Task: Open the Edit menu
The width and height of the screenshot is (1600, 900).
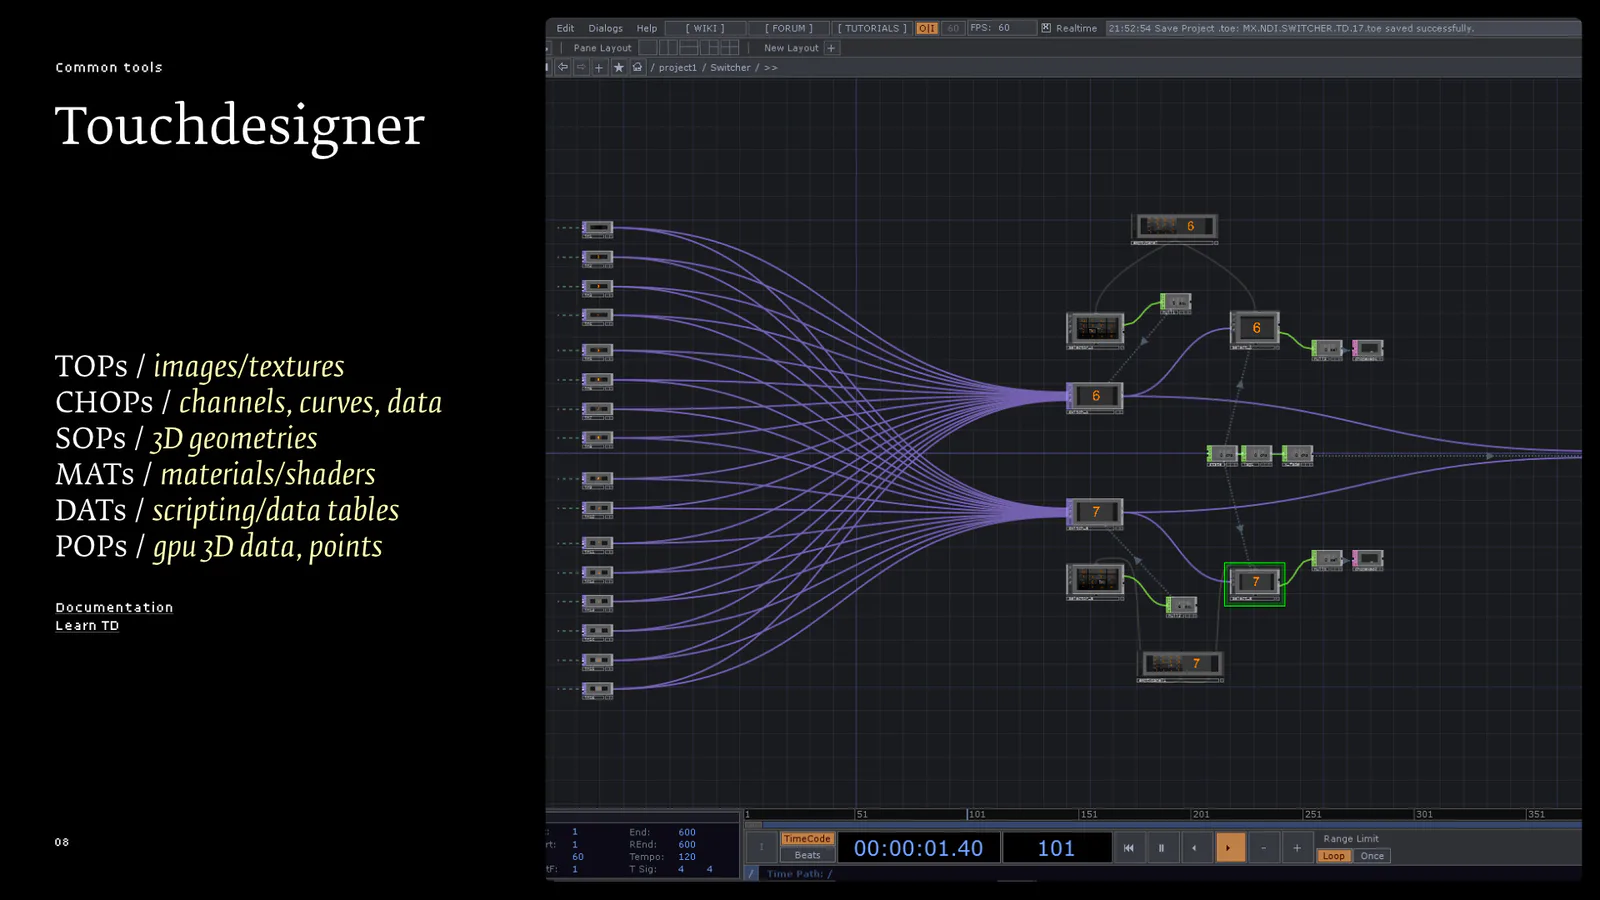Action: (565, 28)
